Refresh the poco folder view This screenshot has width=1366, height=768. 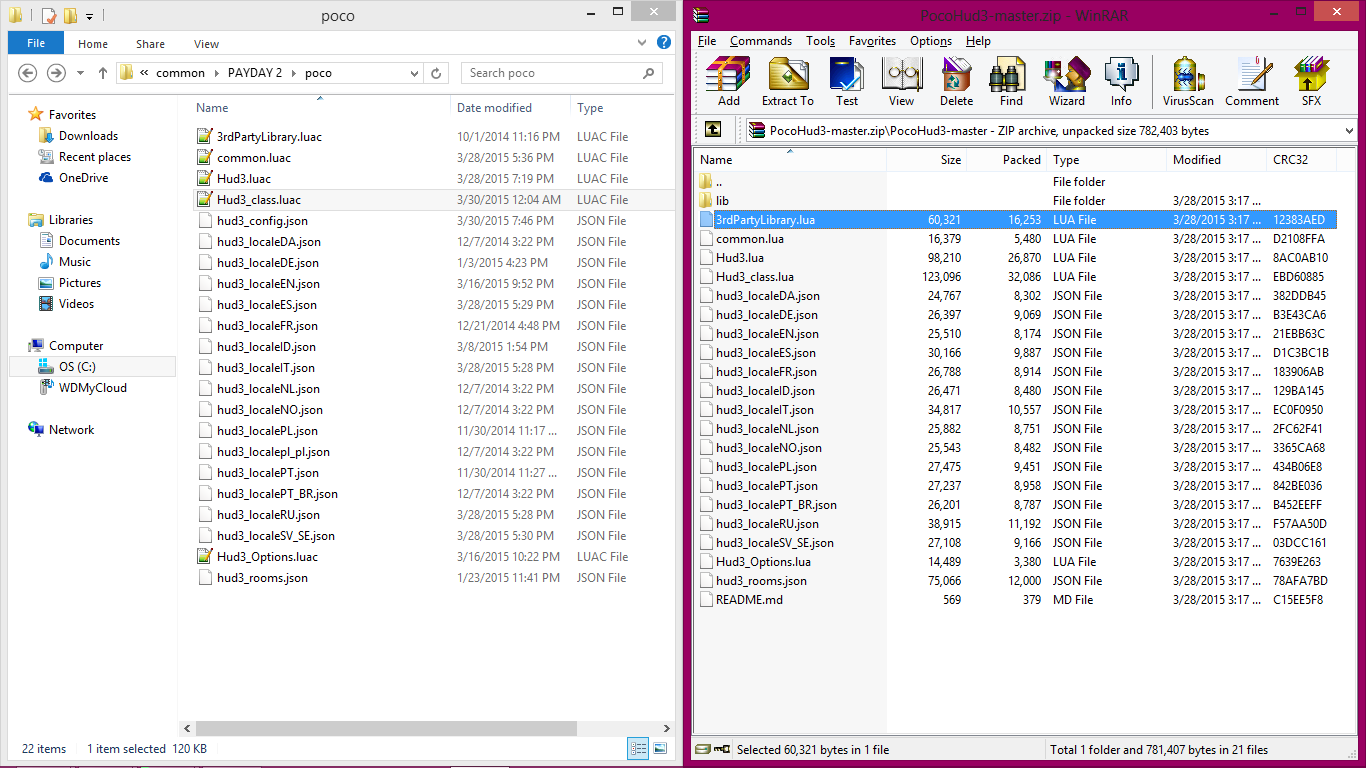point(436,73)
